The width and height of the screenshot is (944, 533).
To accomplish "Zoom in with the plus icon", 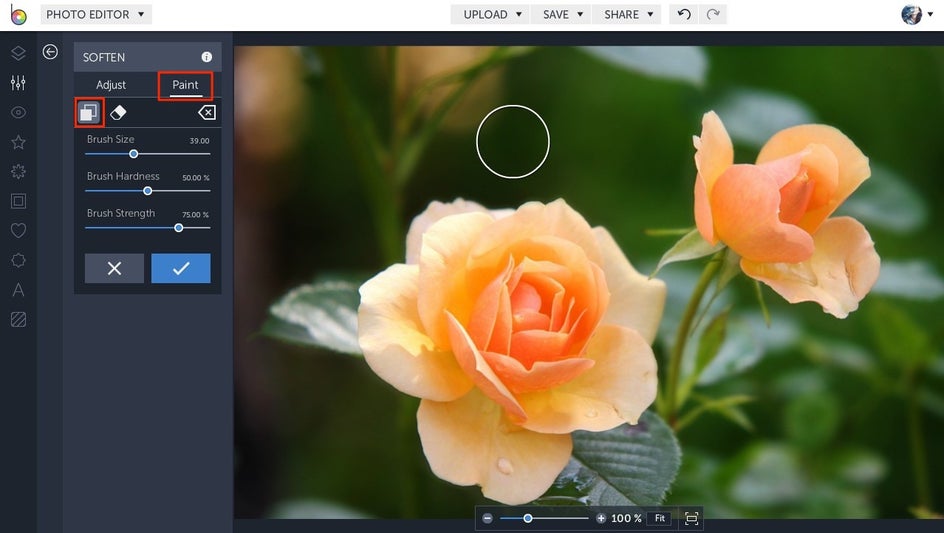I will (601, 519).
